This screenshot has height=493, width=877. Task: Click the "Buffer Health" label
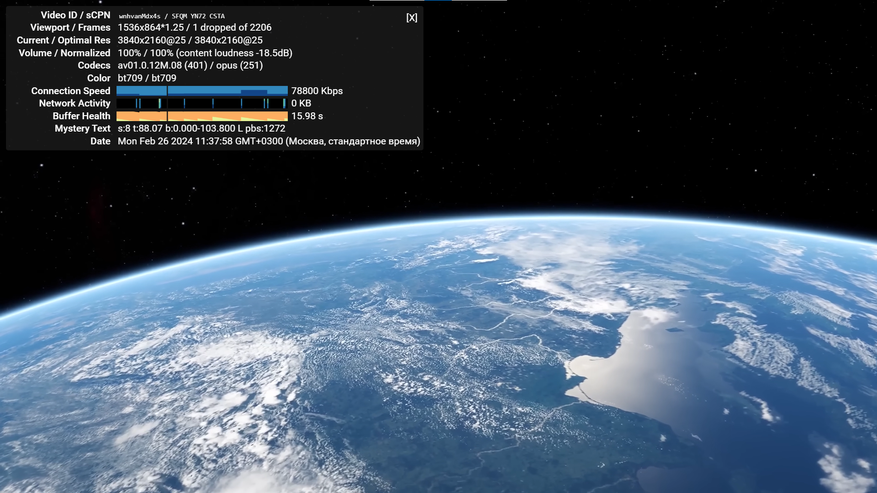(82, 116)
